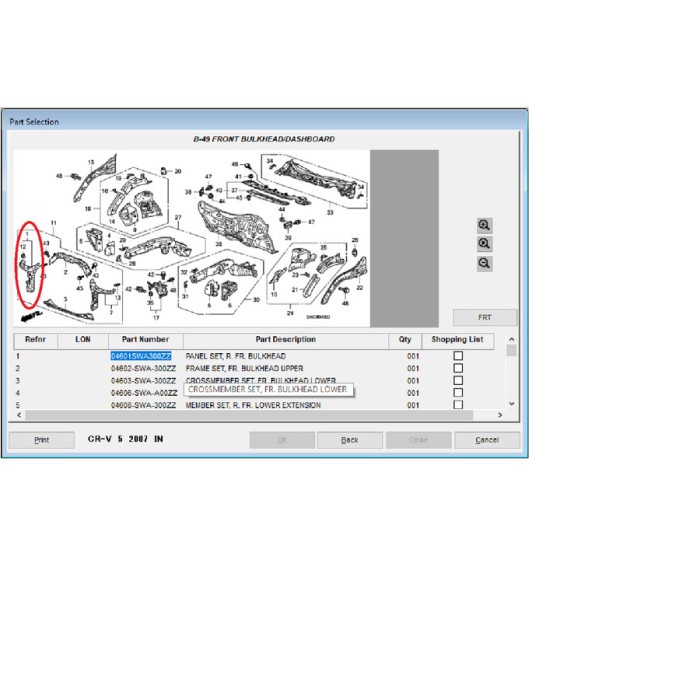Click description FRAME SET, FR. BULKHEAD UPPER
The width and height of the screenshot is (700, 700).
244,368
